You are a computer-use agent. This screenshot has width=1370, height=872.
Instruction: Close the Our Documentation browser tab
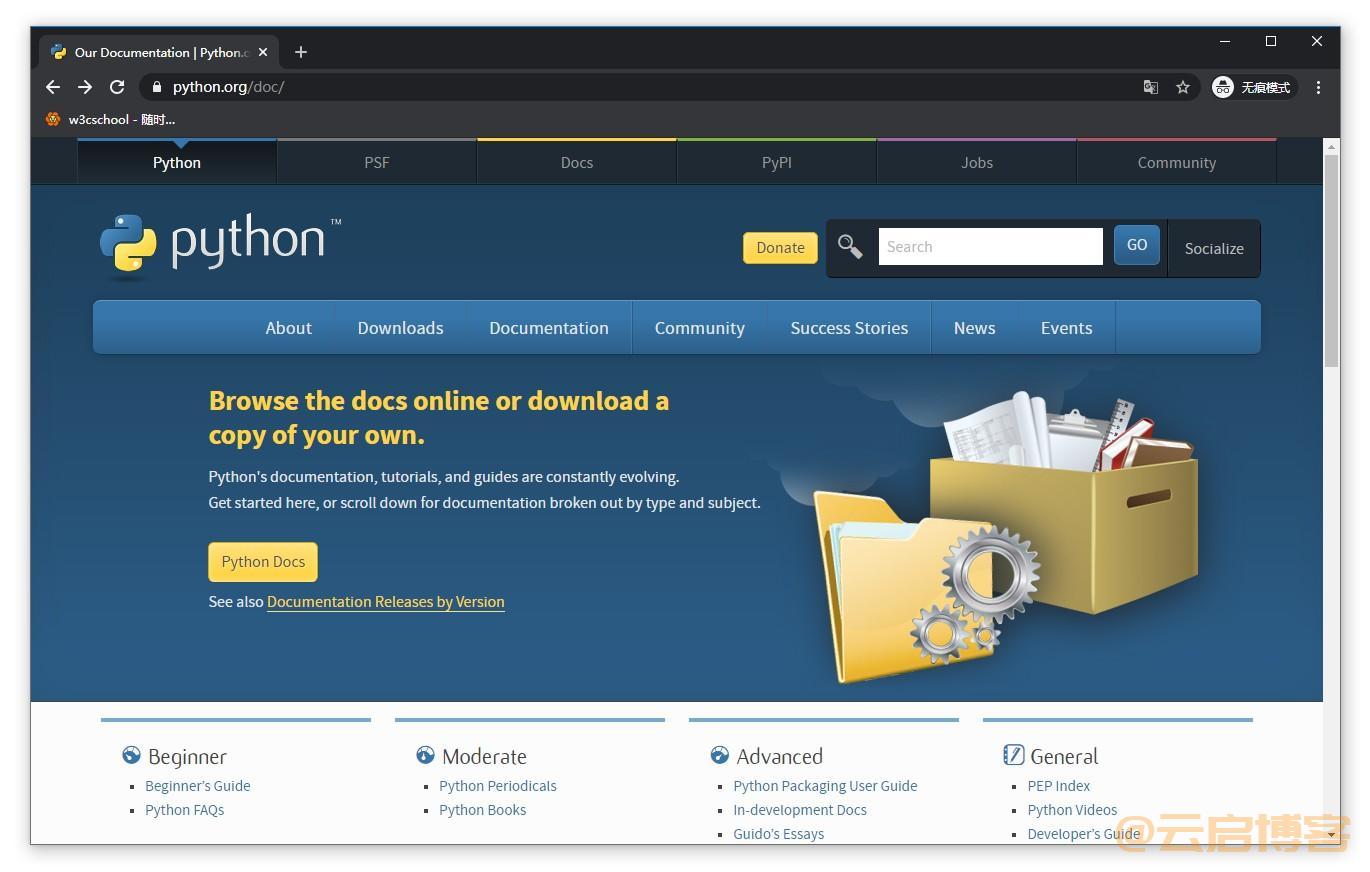tap(263, 52)
